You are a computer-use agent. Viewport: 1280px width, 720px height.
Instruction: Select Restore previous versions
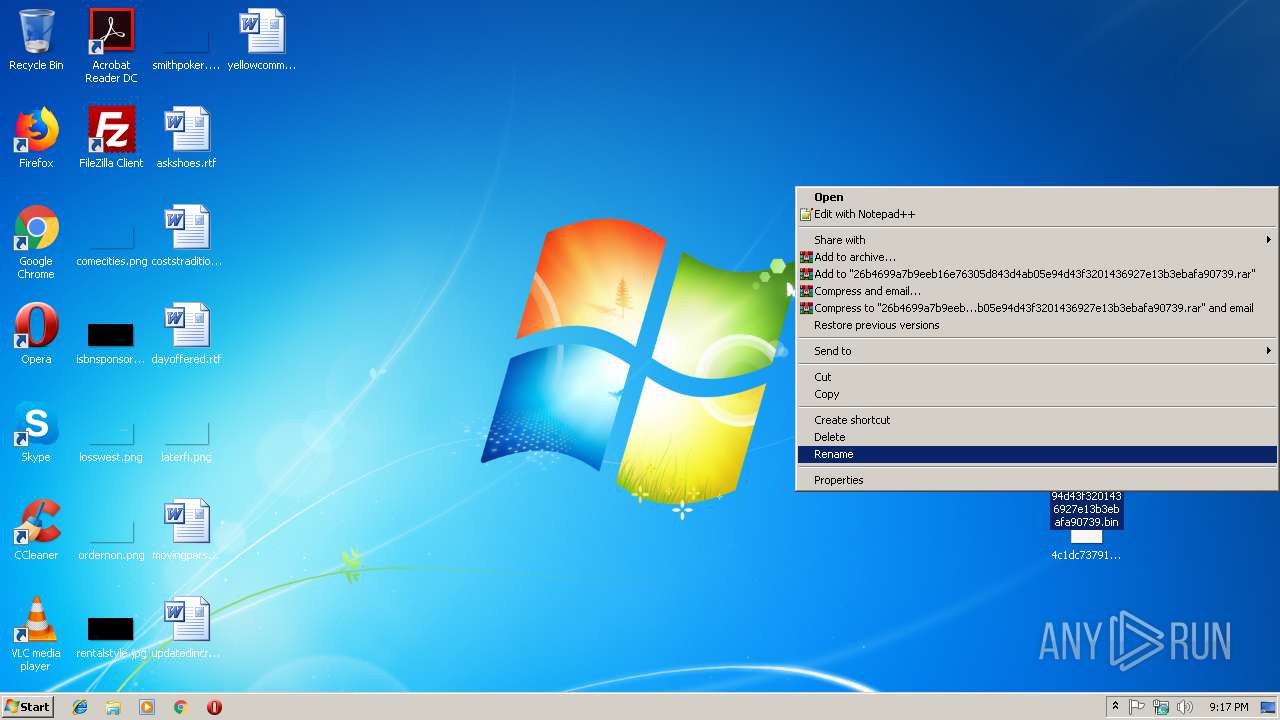[1037, 325]
